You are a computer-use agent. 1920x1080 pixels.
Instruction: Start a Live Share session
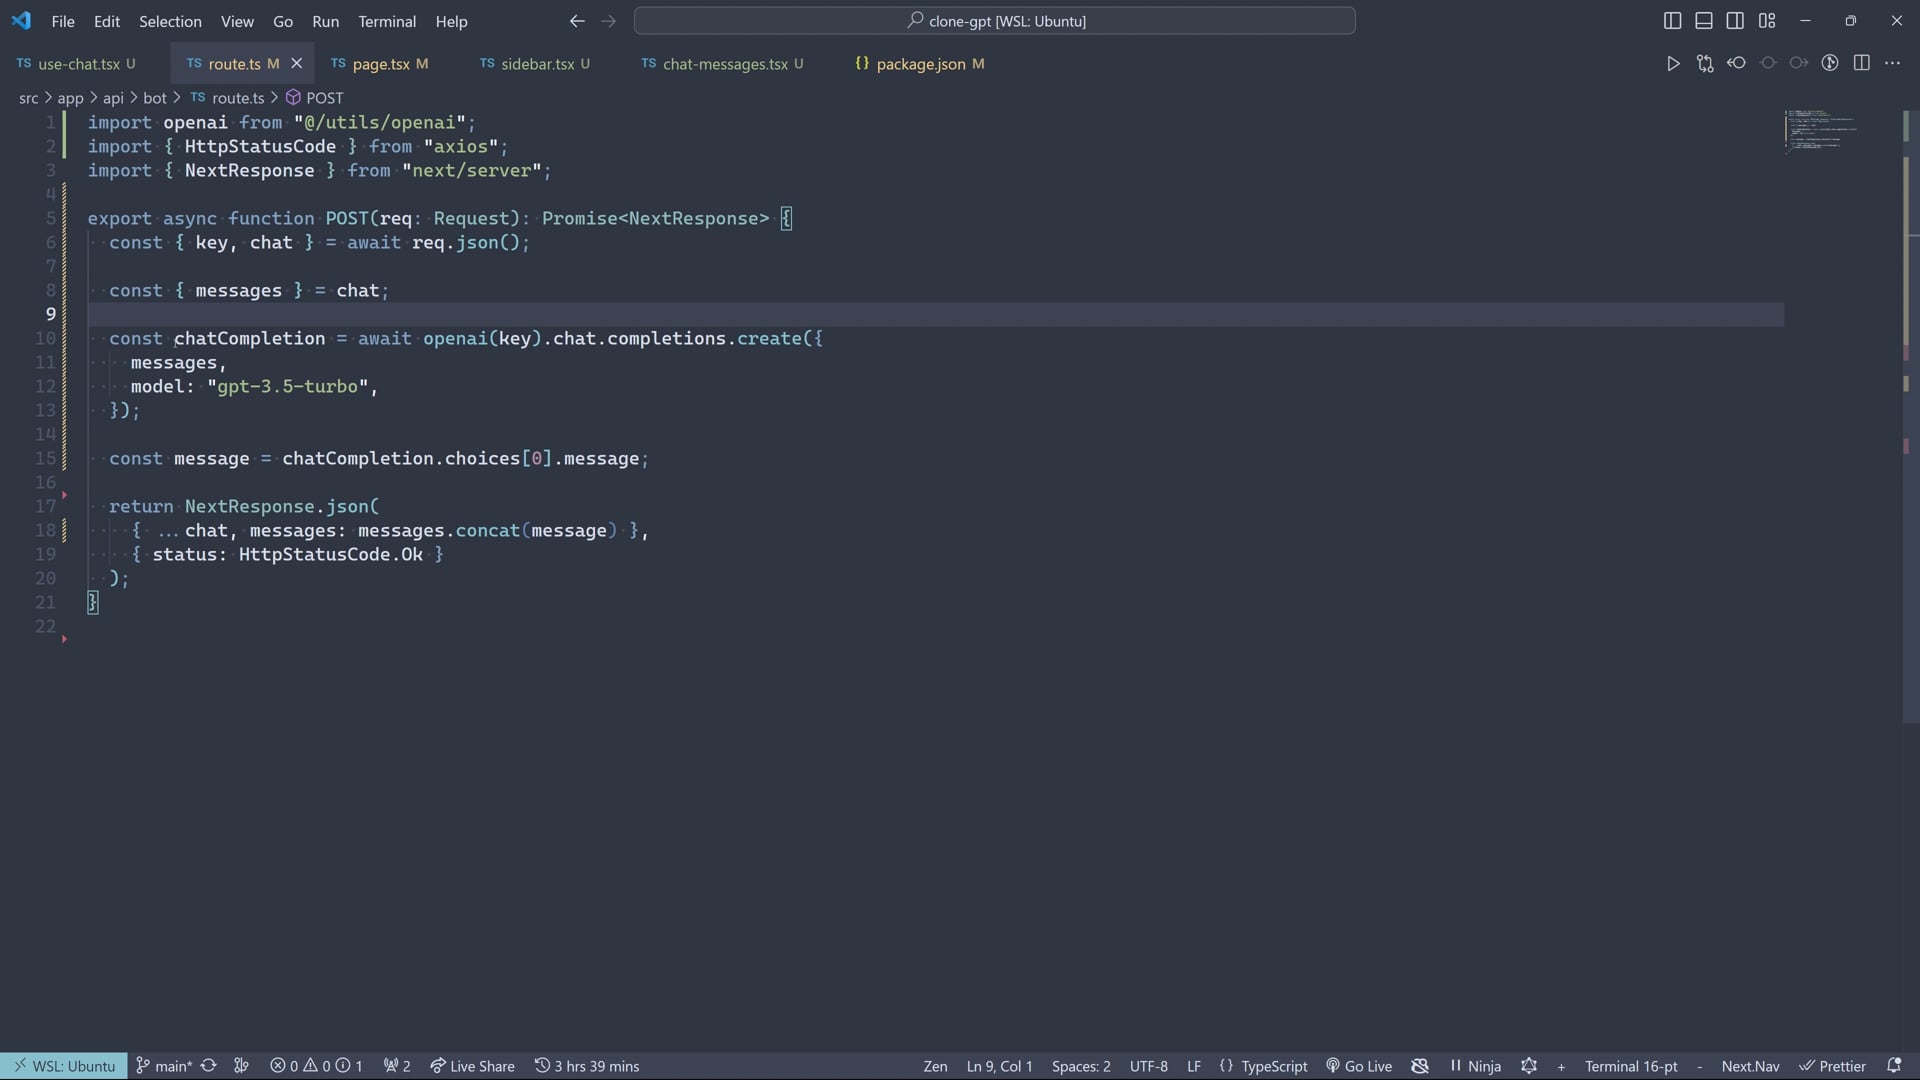pyautogui.click(x=472, y=1066)
